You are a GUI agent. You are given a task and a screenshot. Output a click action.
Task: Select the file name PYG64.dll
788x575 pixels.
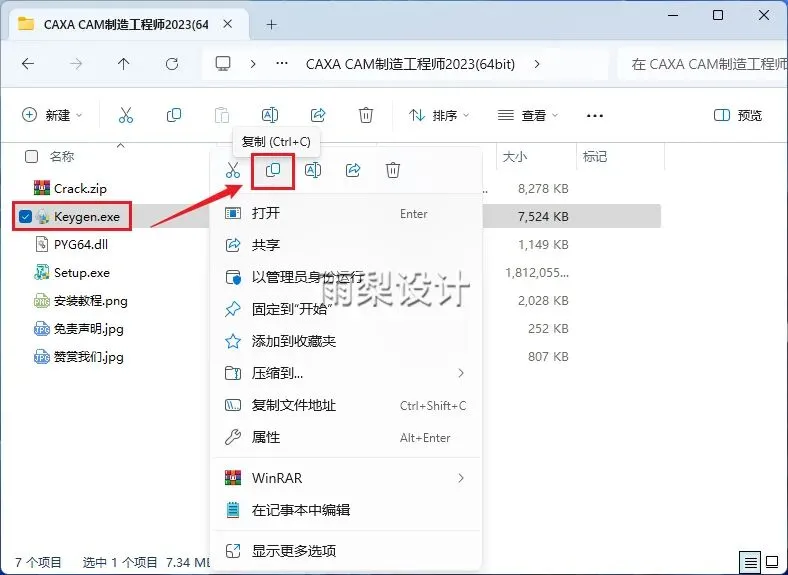click(x=81, y=245)
